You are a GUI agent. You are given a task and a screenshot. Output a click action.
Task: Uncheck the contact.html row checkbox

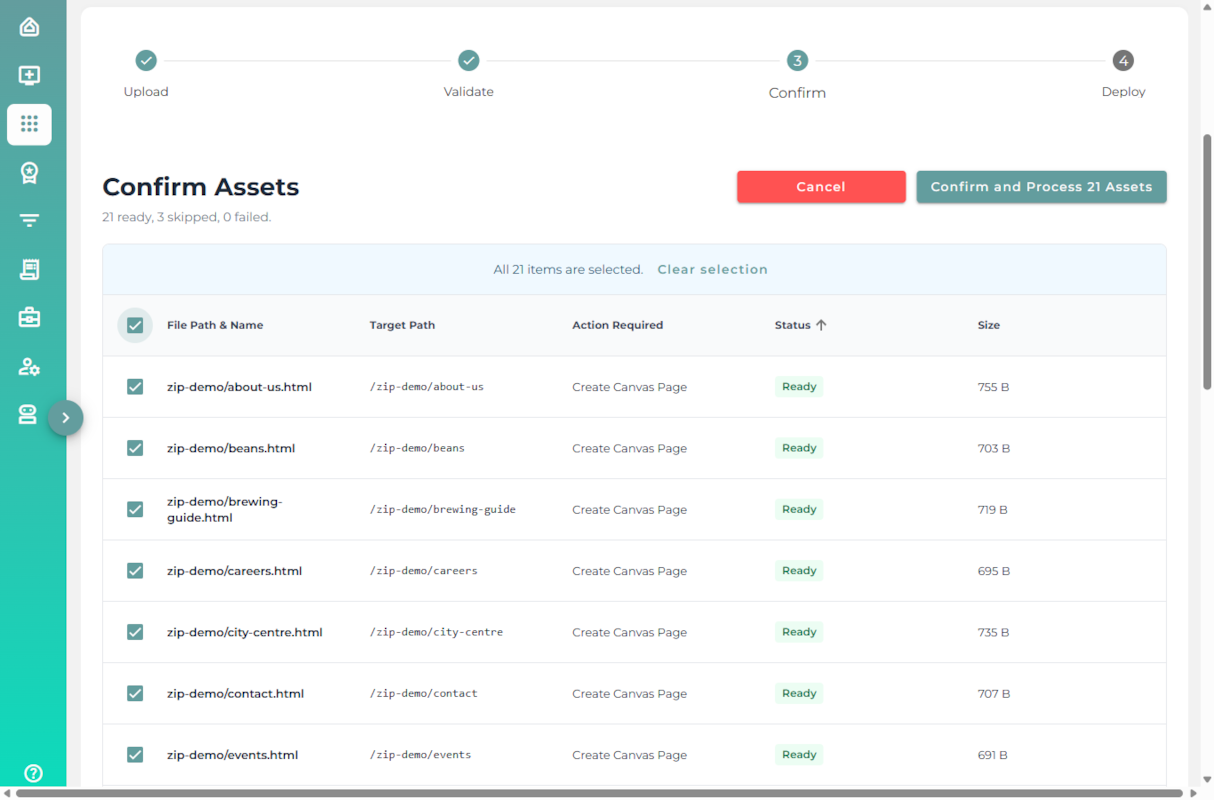(x=135, y=694)
